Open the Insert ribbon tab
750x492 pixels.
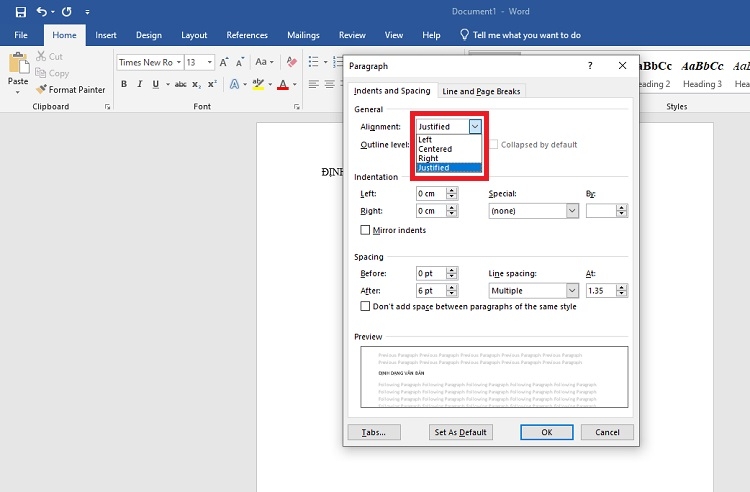point(106,35)
